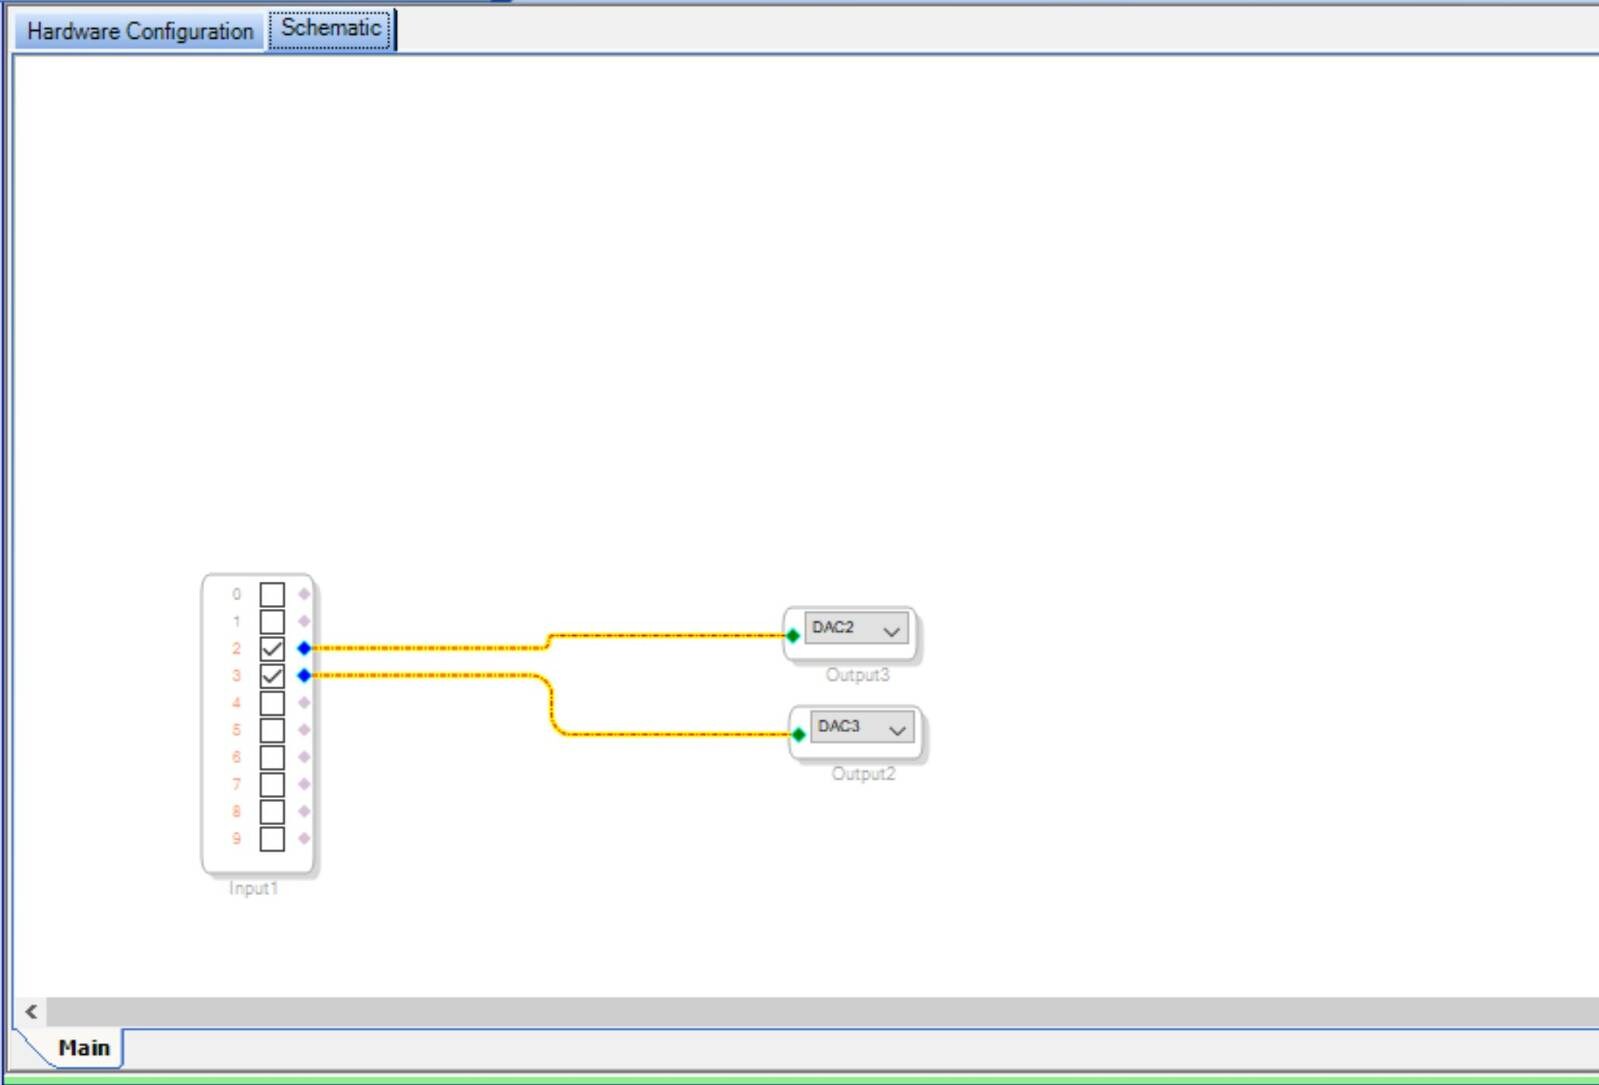Click the inactive output pin of channel 0
Viewport: 1599px width, 1085px height.
(305, 594)
